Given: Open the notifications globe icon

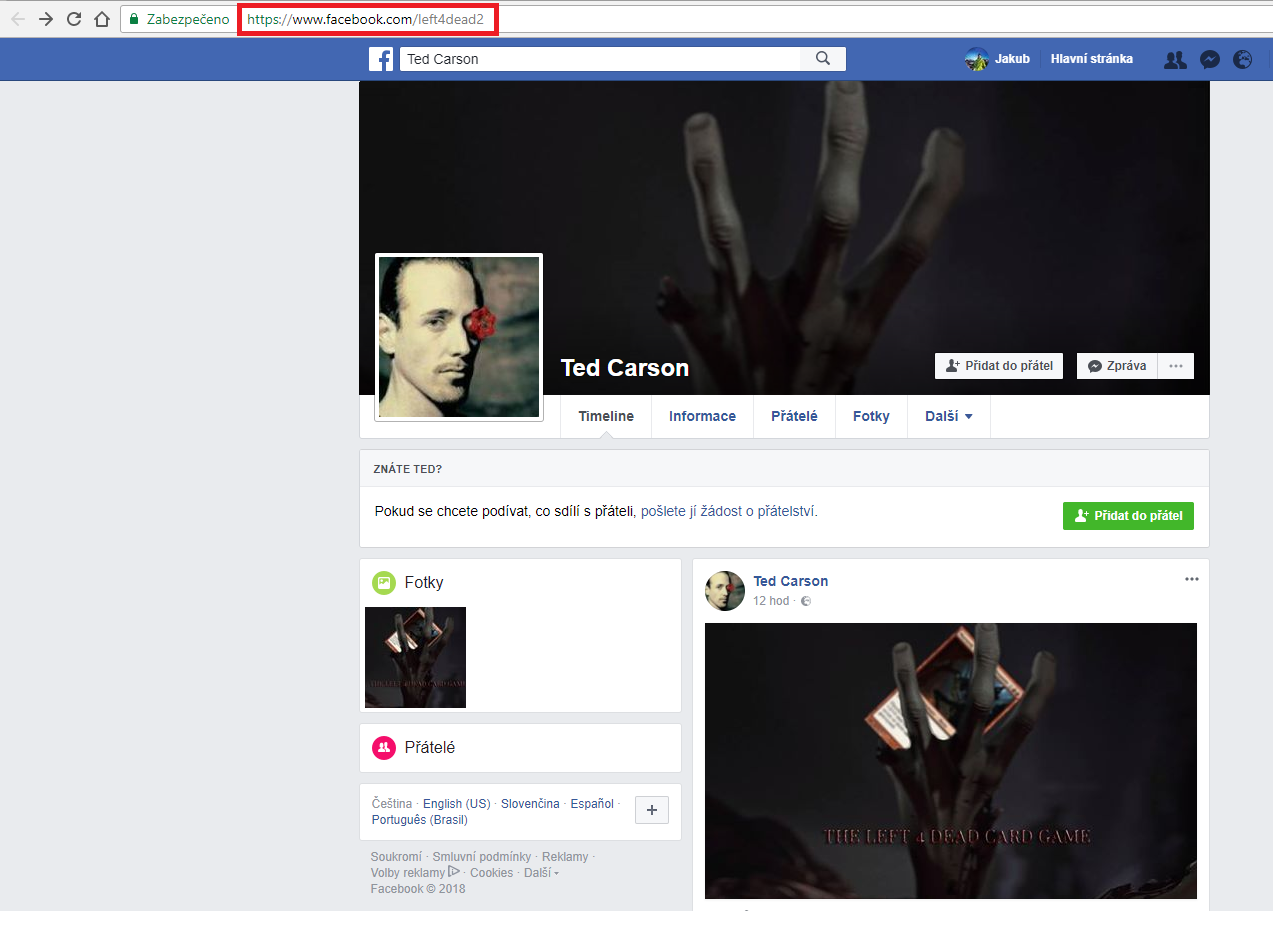Looking at the screenshot, I should [1242, 59].
